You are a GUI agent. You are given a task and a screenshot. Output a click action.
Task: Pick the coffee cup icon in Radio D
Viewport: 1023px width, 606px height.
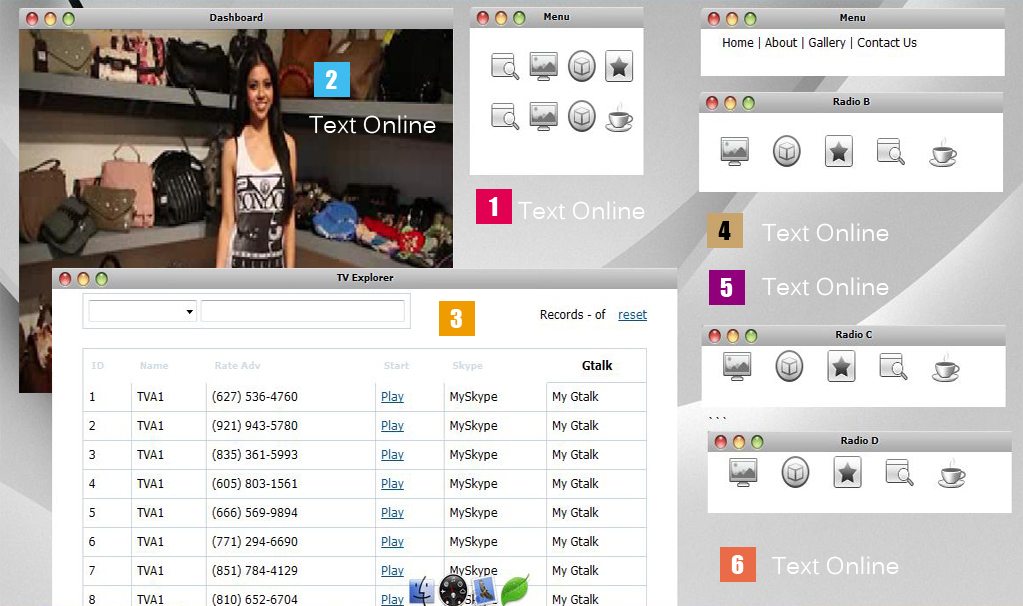[951, 474]
